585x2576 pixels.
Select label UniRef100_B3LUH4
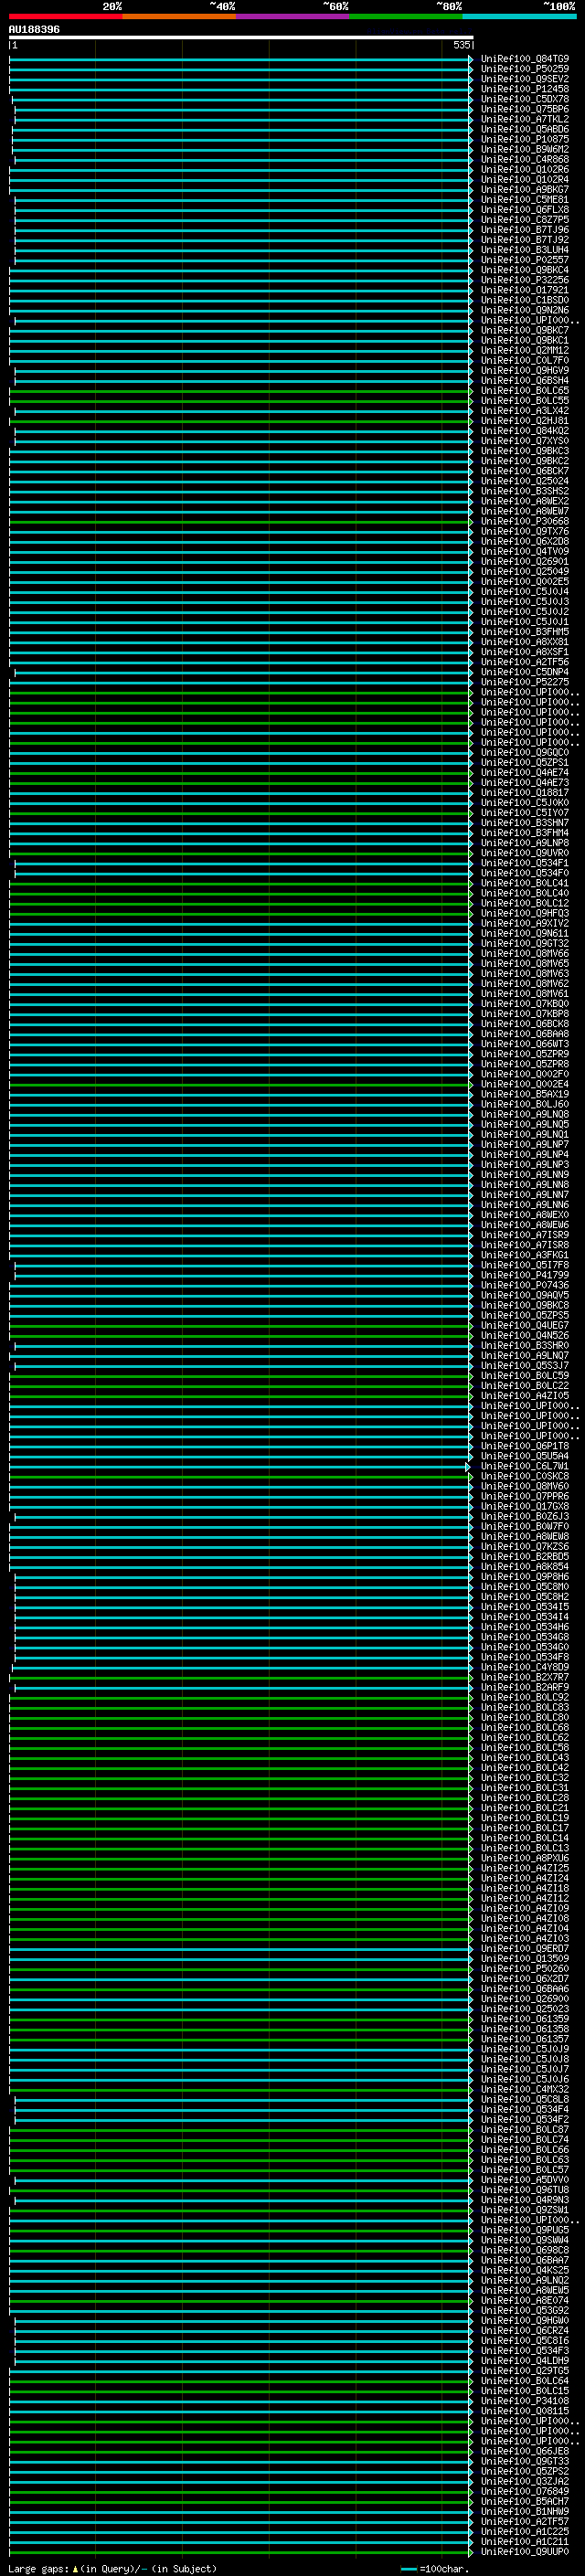click(524, 250)
